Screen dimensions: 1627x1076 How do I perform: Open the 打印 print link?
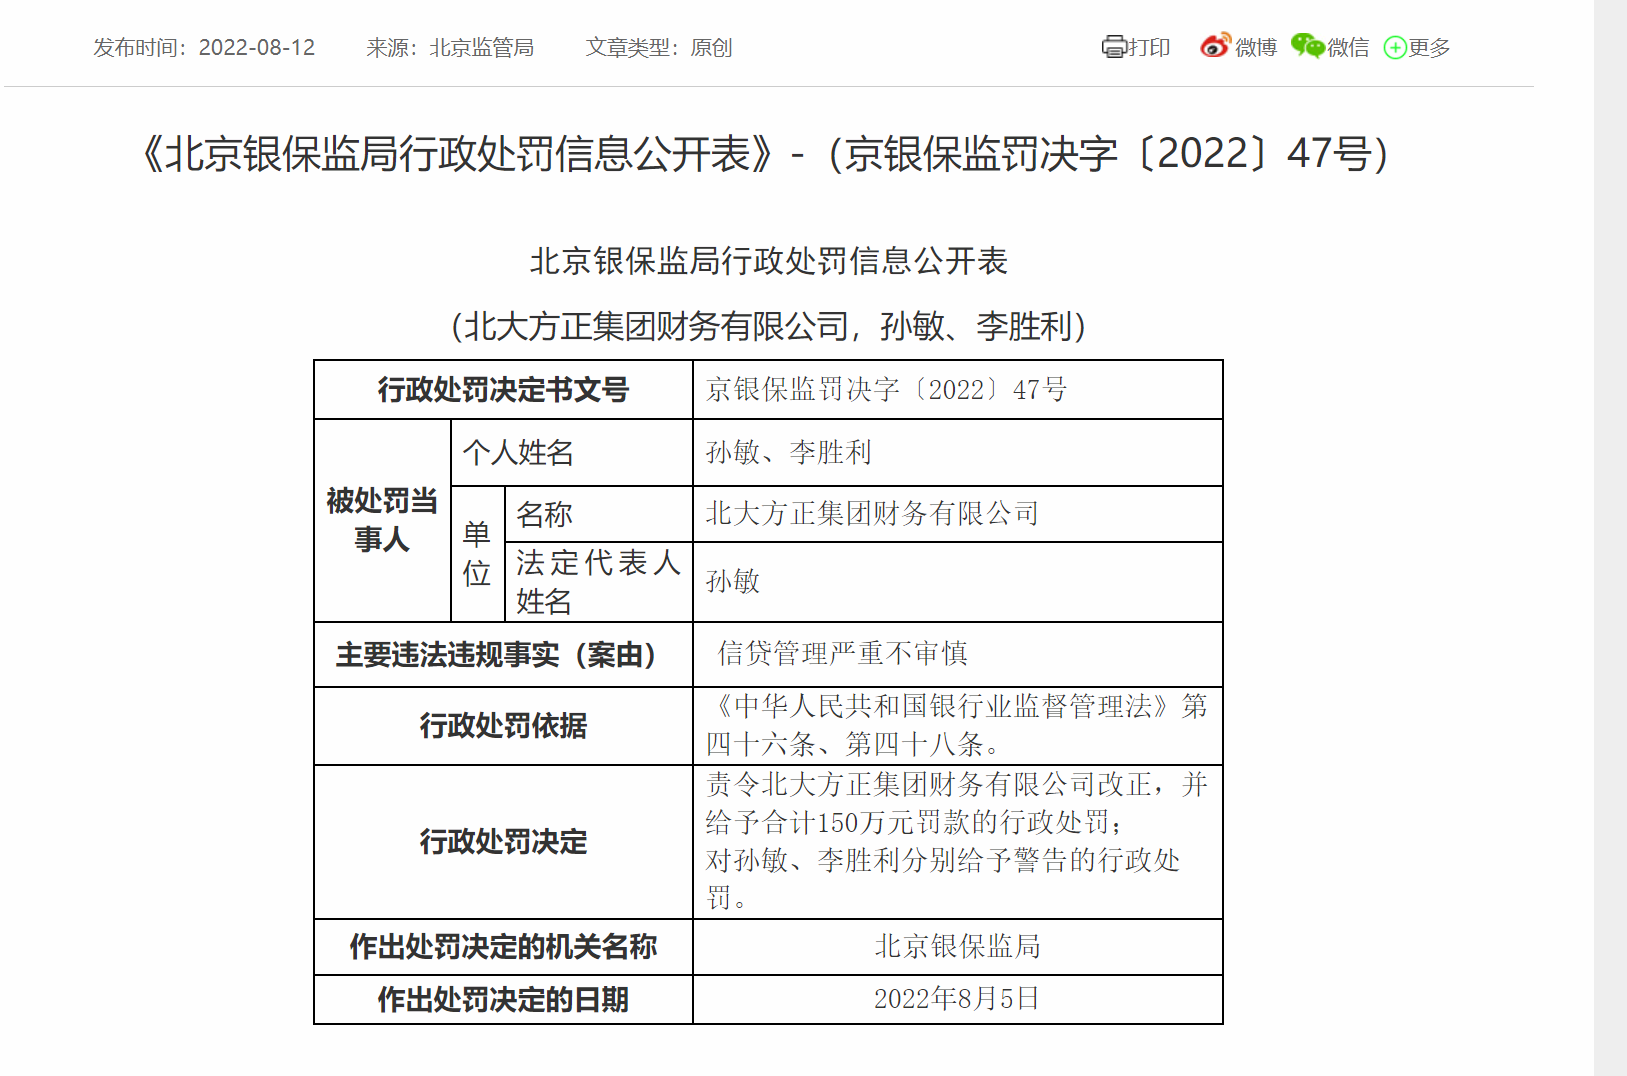tap(1149, 48)
